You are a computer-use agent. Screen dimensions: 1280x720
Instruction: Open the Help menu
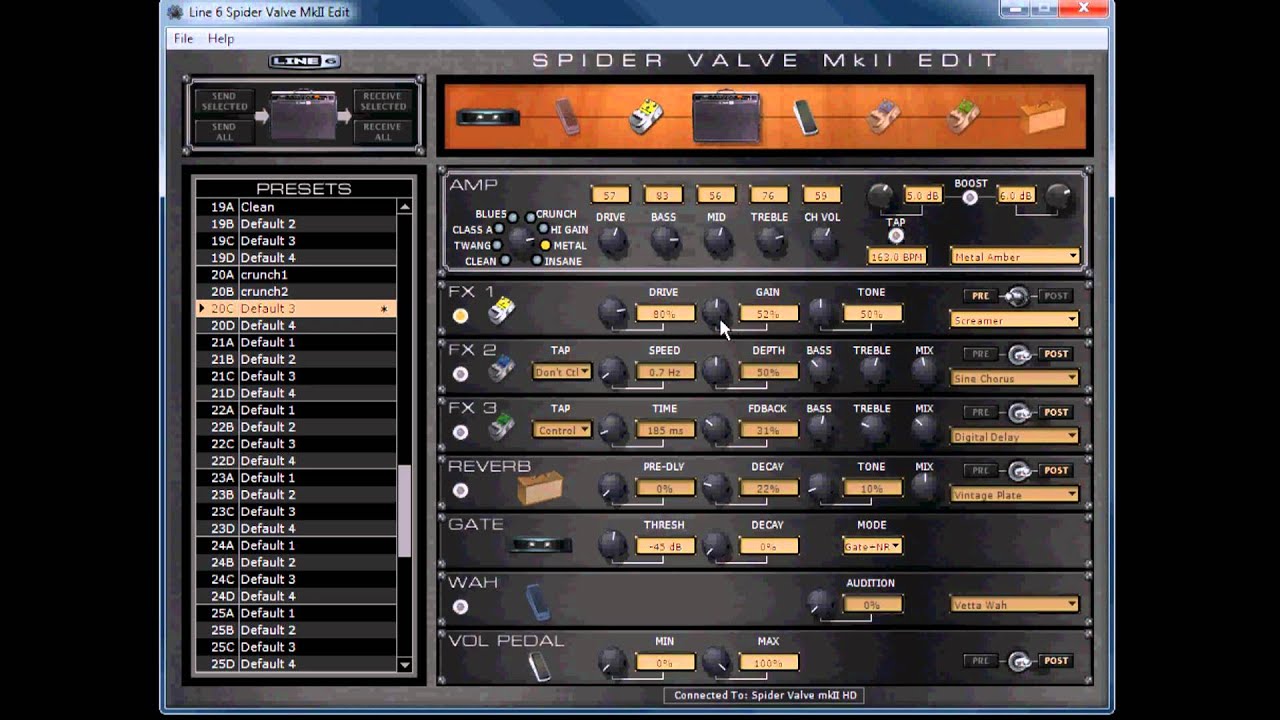pyautogui.click(x=221, y=38)
